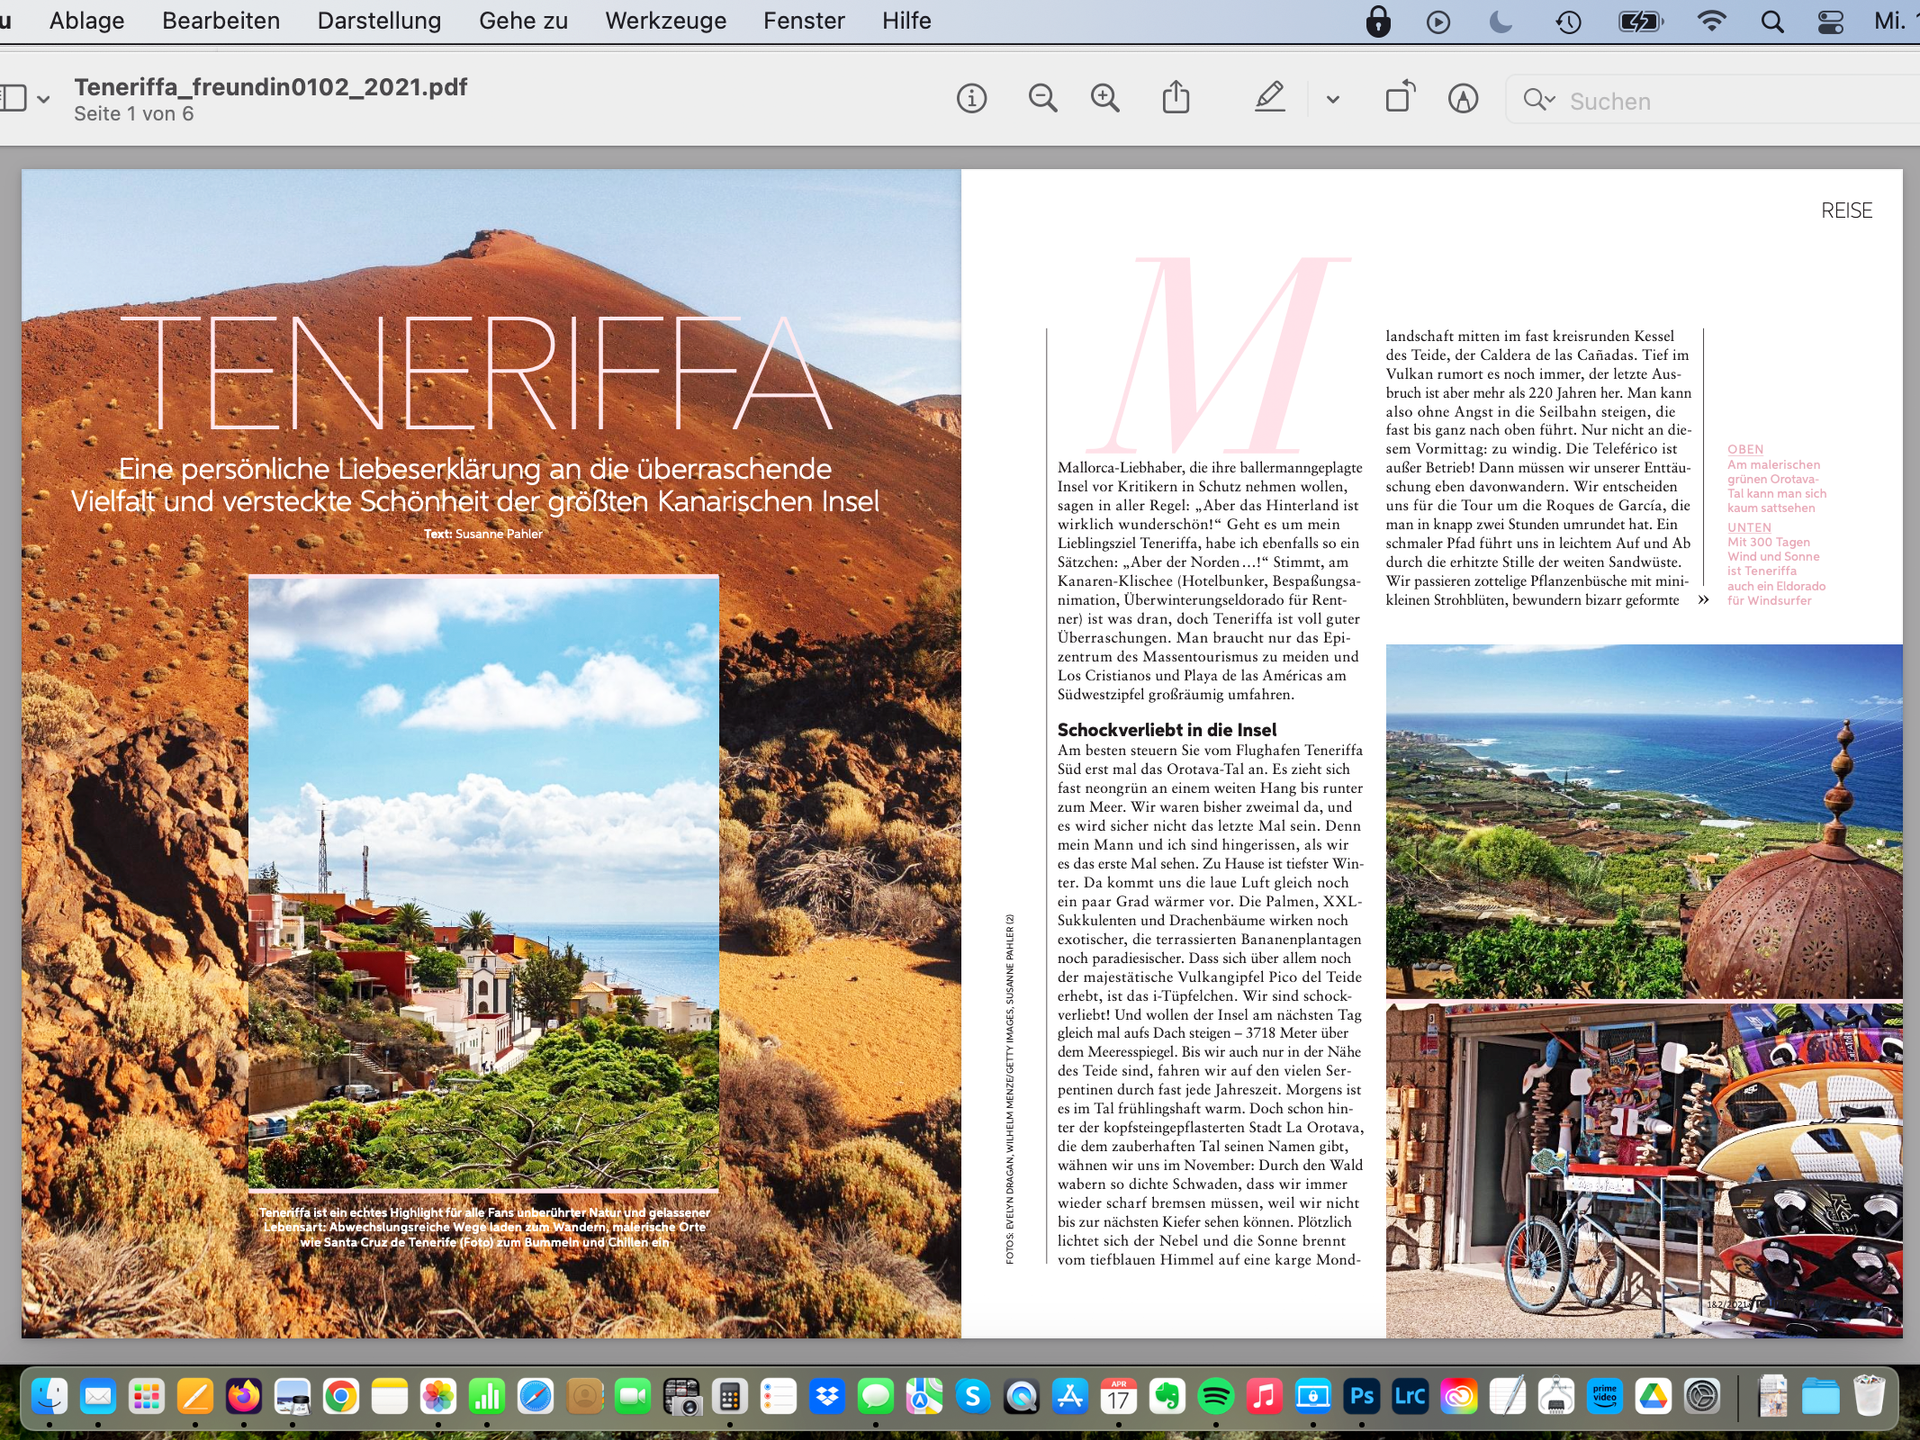
Task: Activate the Markup pen tool
Action: (x=1269, y=99)
